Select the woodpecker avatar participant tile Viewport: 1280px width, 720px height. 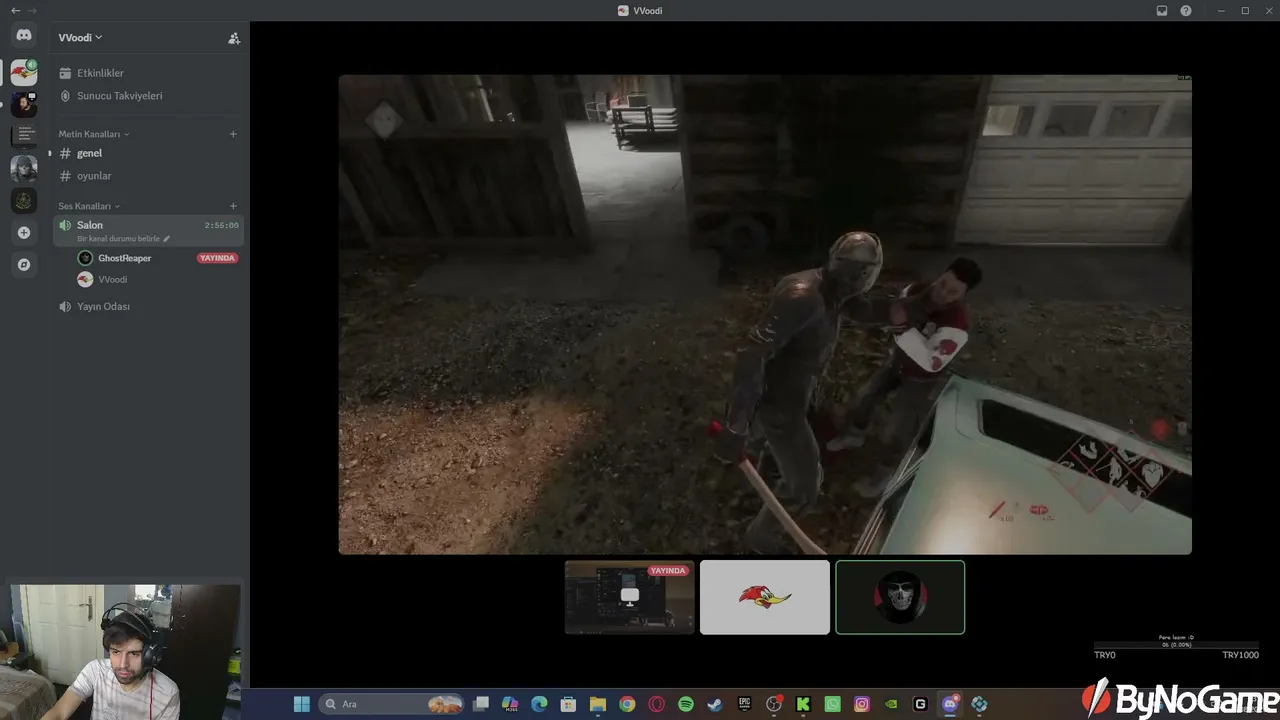765,597
